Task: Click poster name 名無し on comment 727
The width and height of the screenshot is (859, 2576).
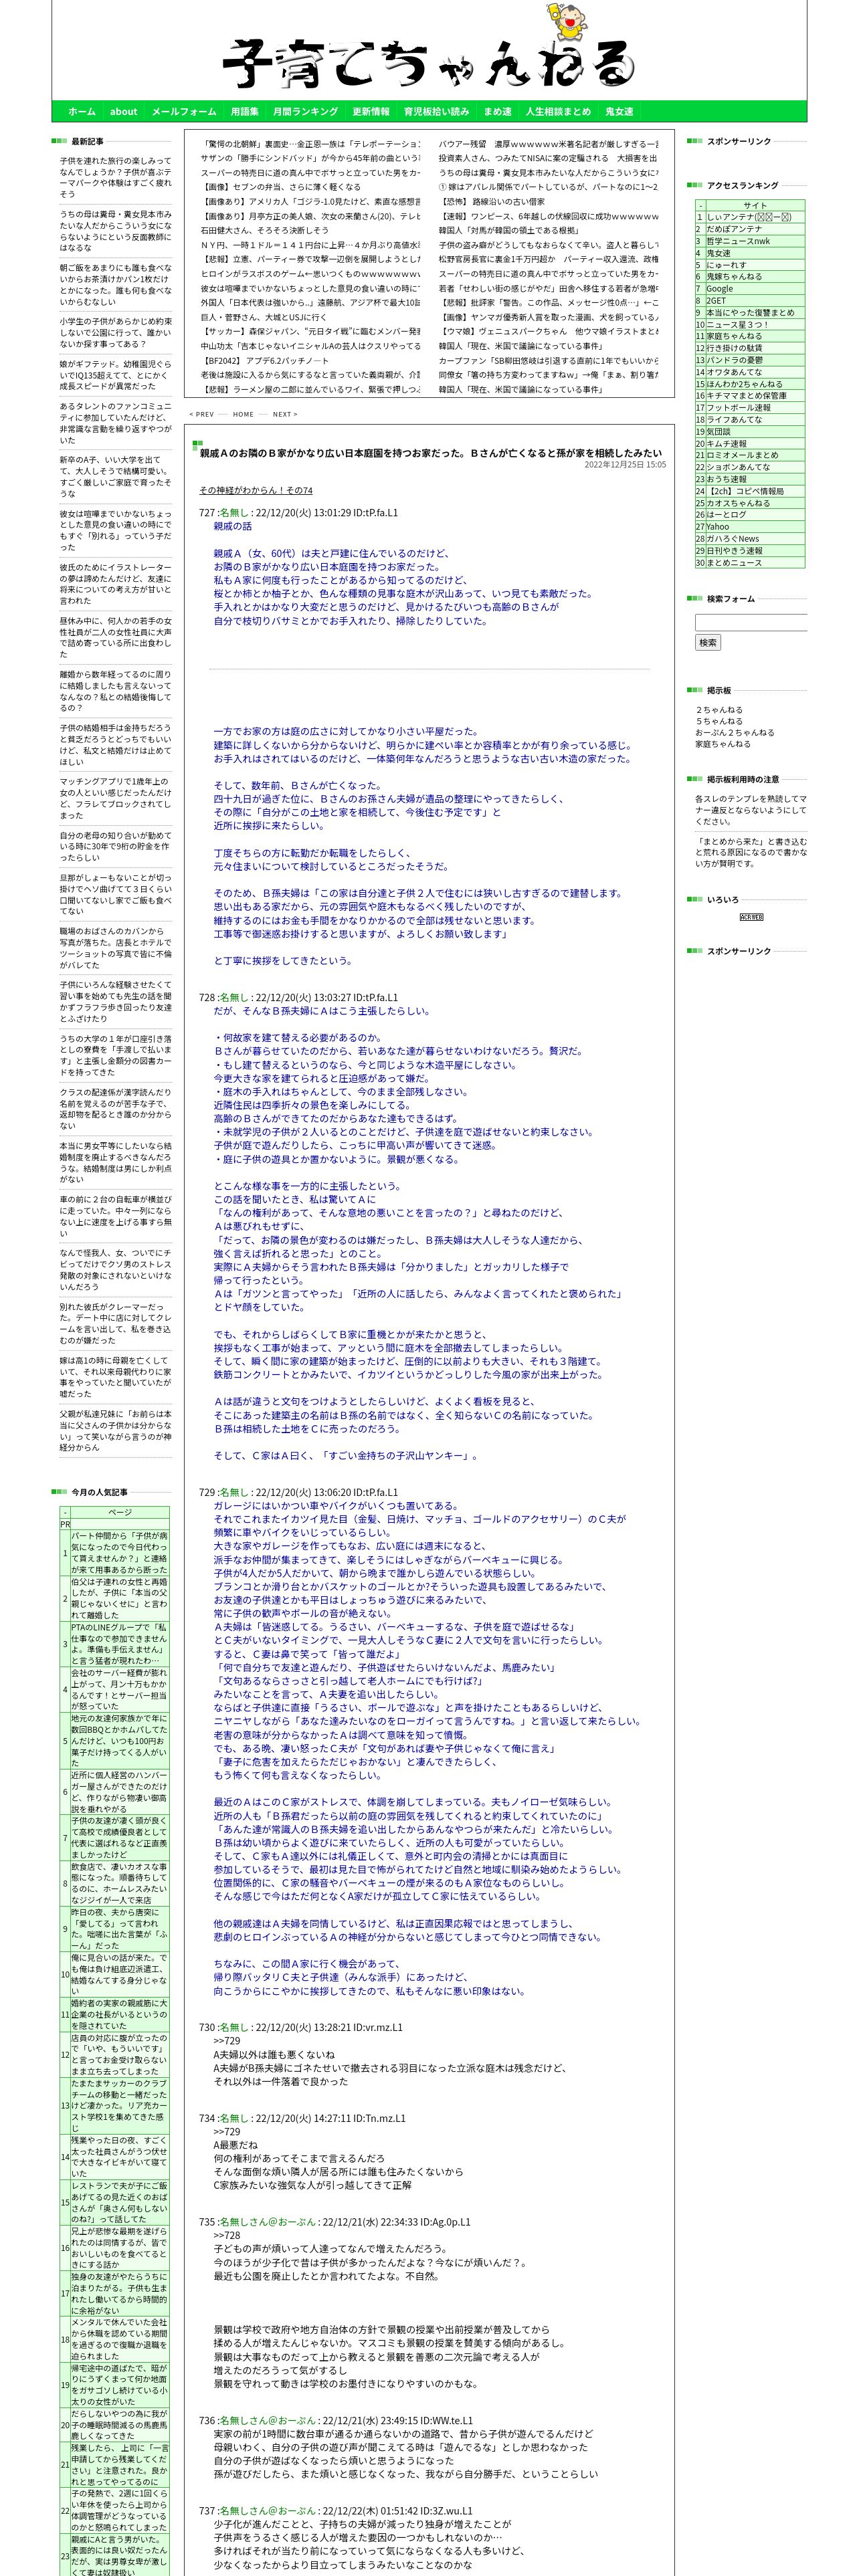Action: [x=234, y=513]
